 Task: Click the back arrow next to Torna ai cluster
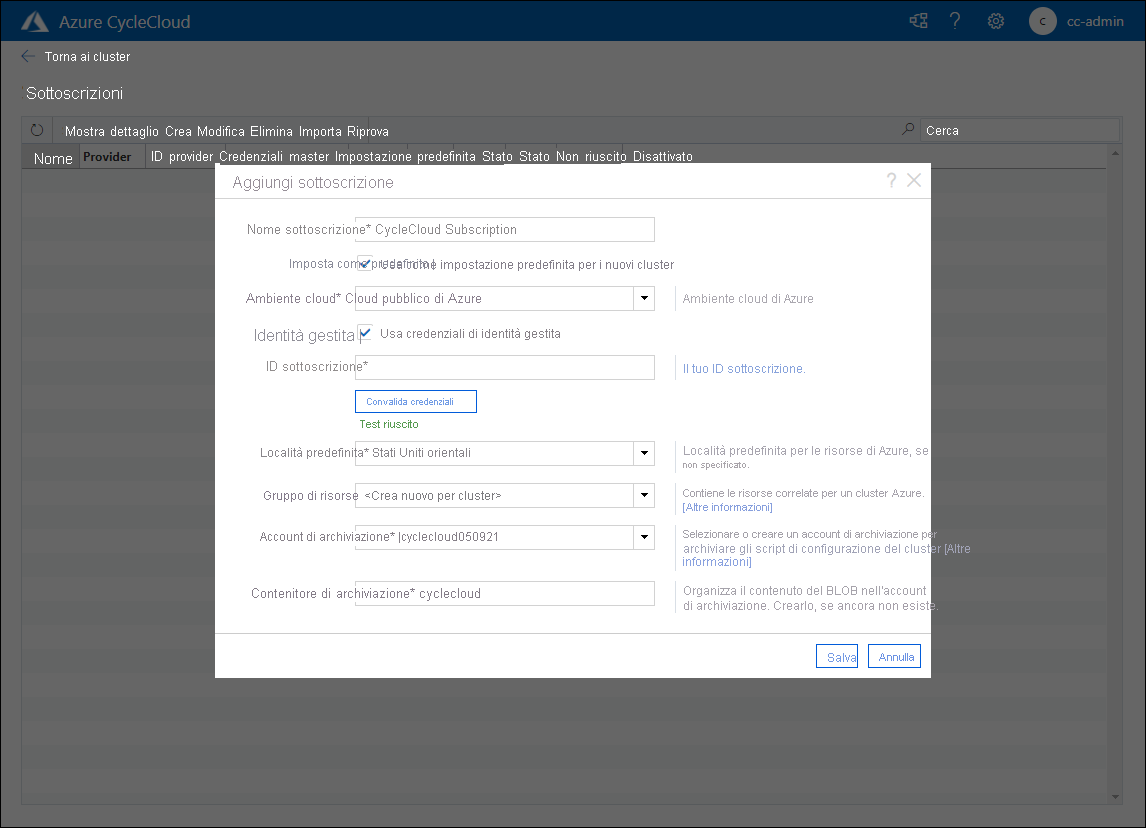pos(27,56)
